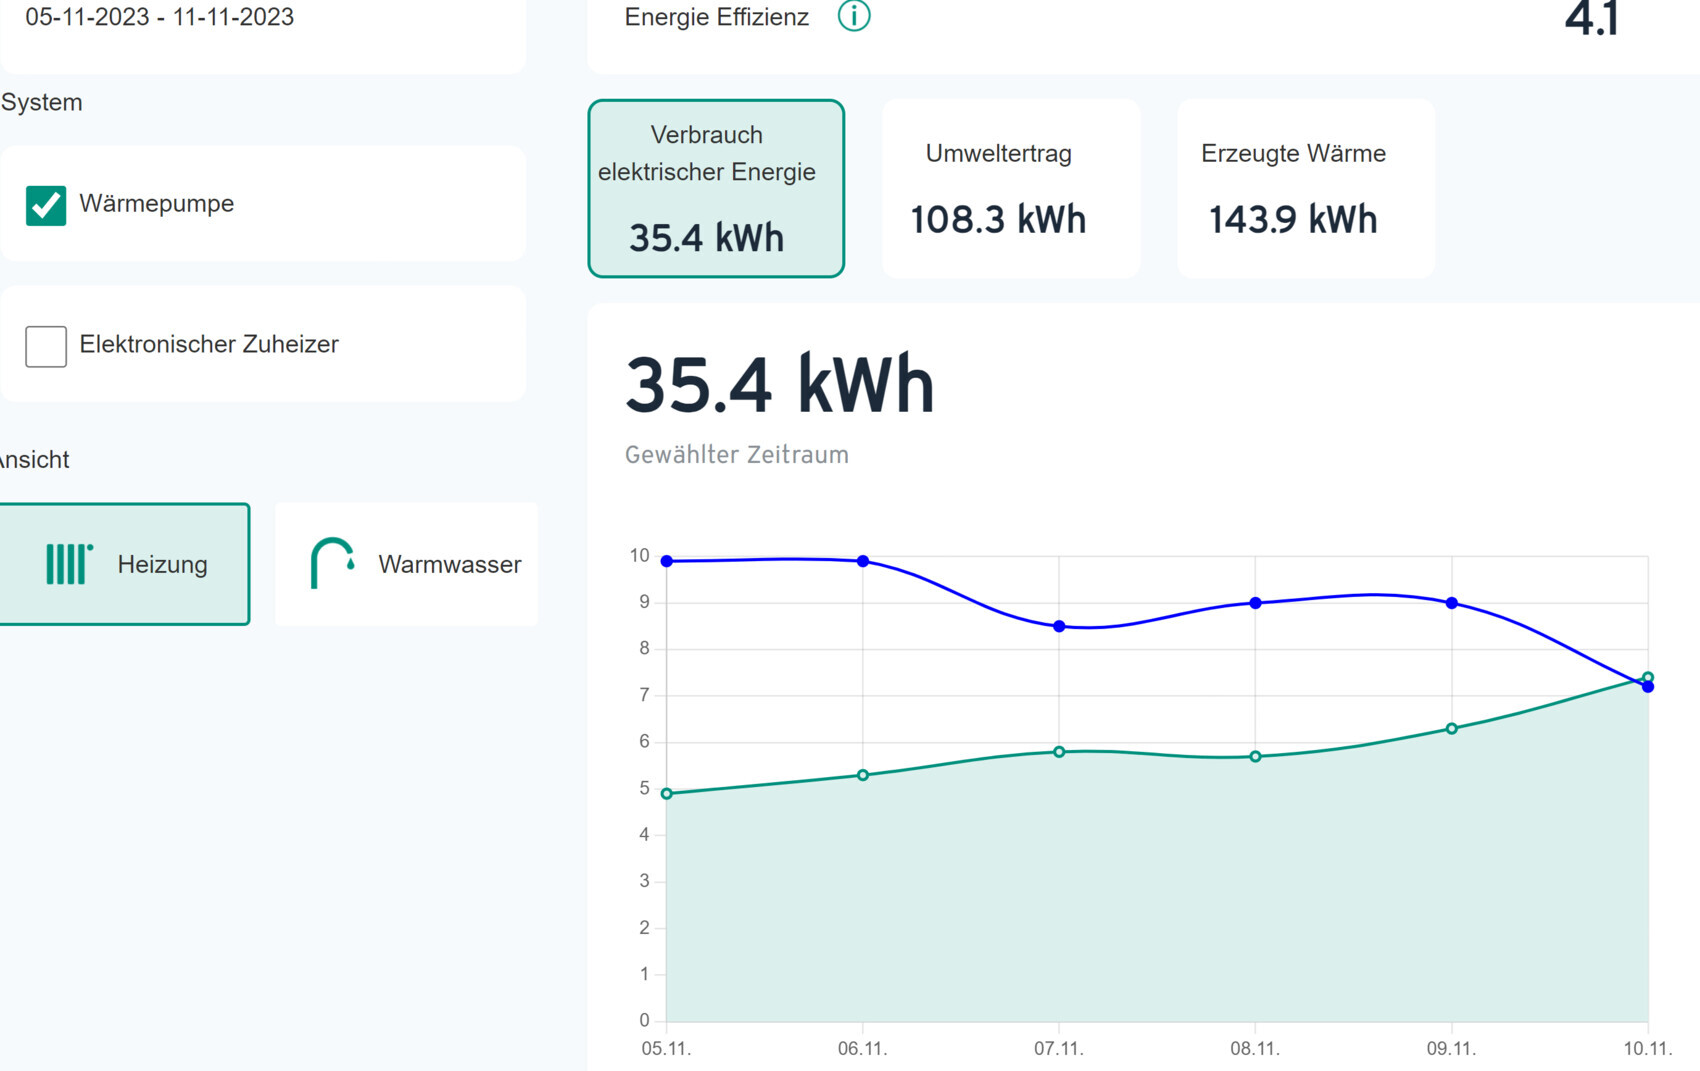Click the Elektronischer Zuheizer label text
Viewport: 1700px width, 1071px height.
coord(209,345)
